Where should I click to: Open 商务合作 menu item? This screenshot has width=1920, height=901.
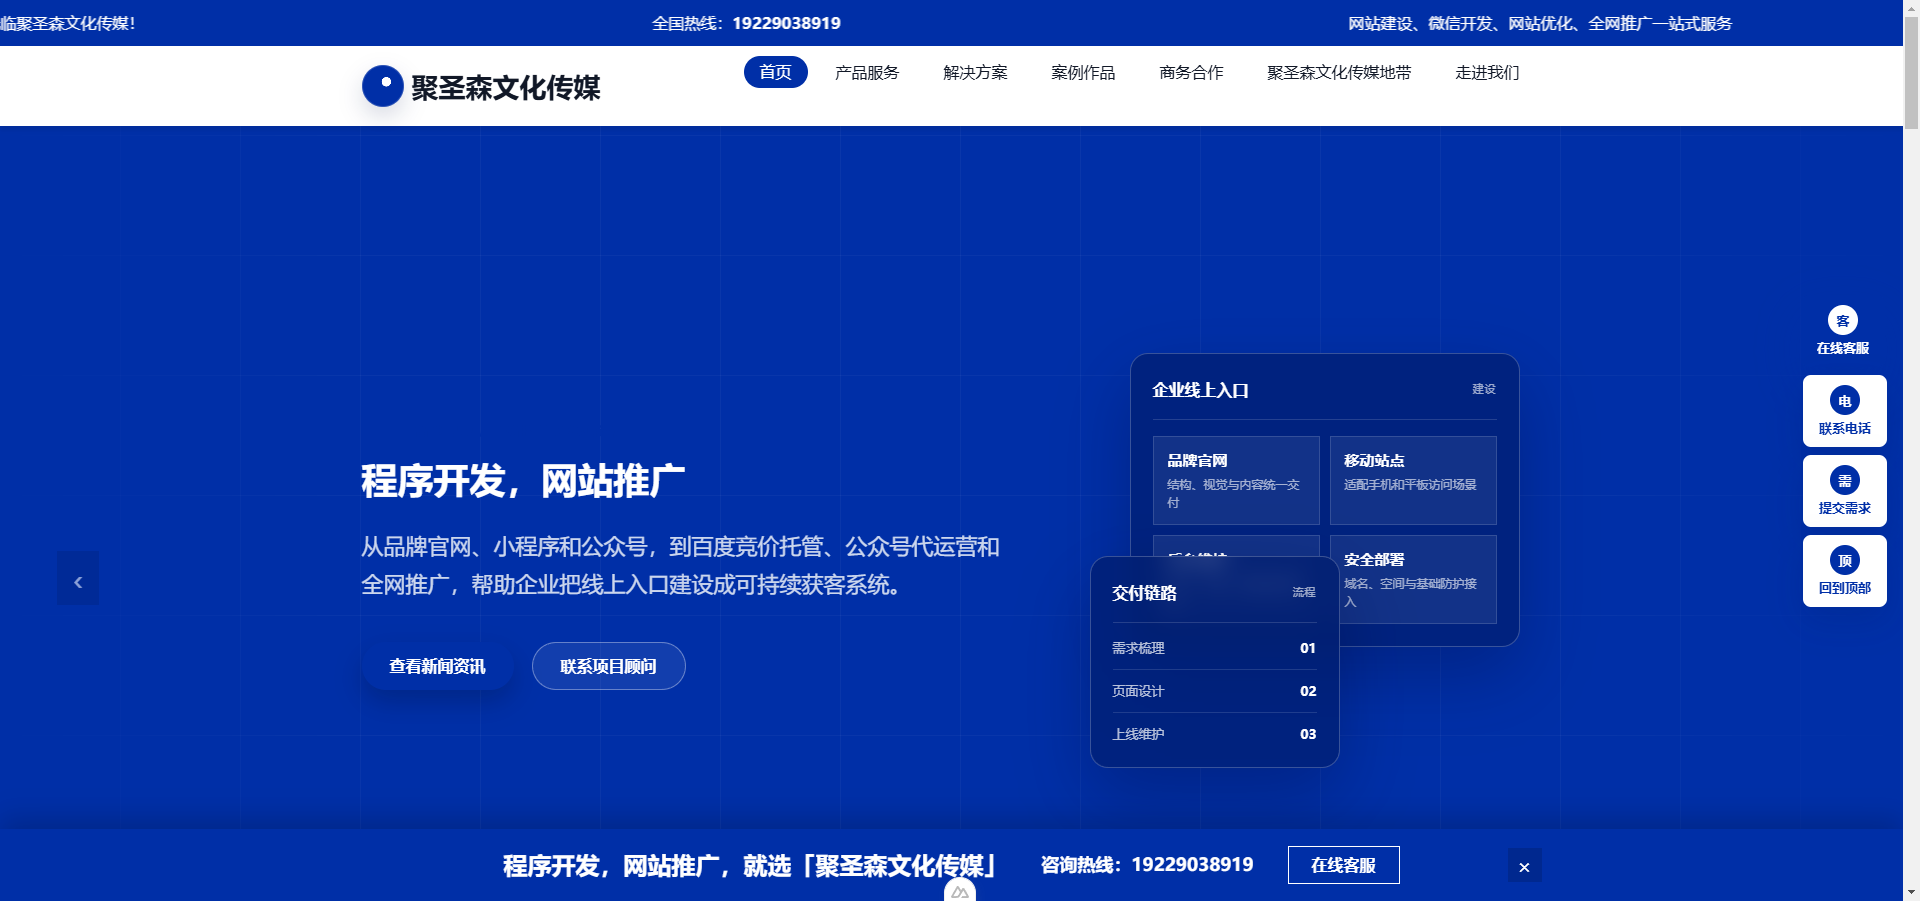pos(1191,72)
